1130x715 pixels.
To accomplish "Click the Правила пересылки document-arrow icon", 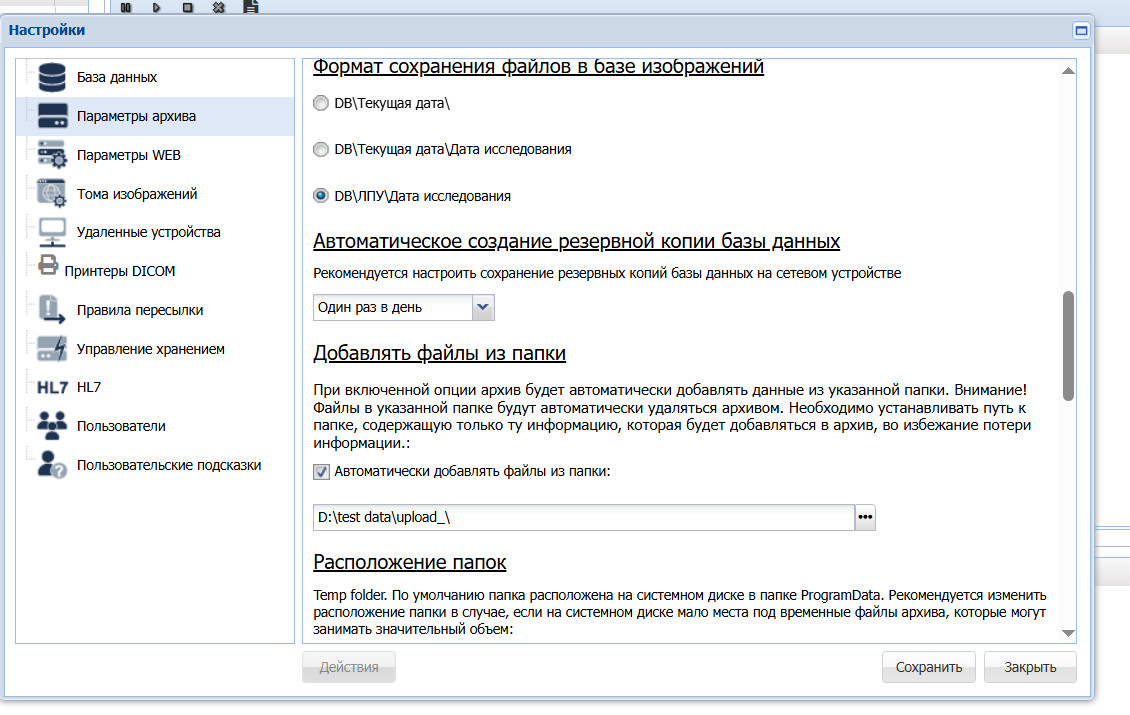I will 52,310.
